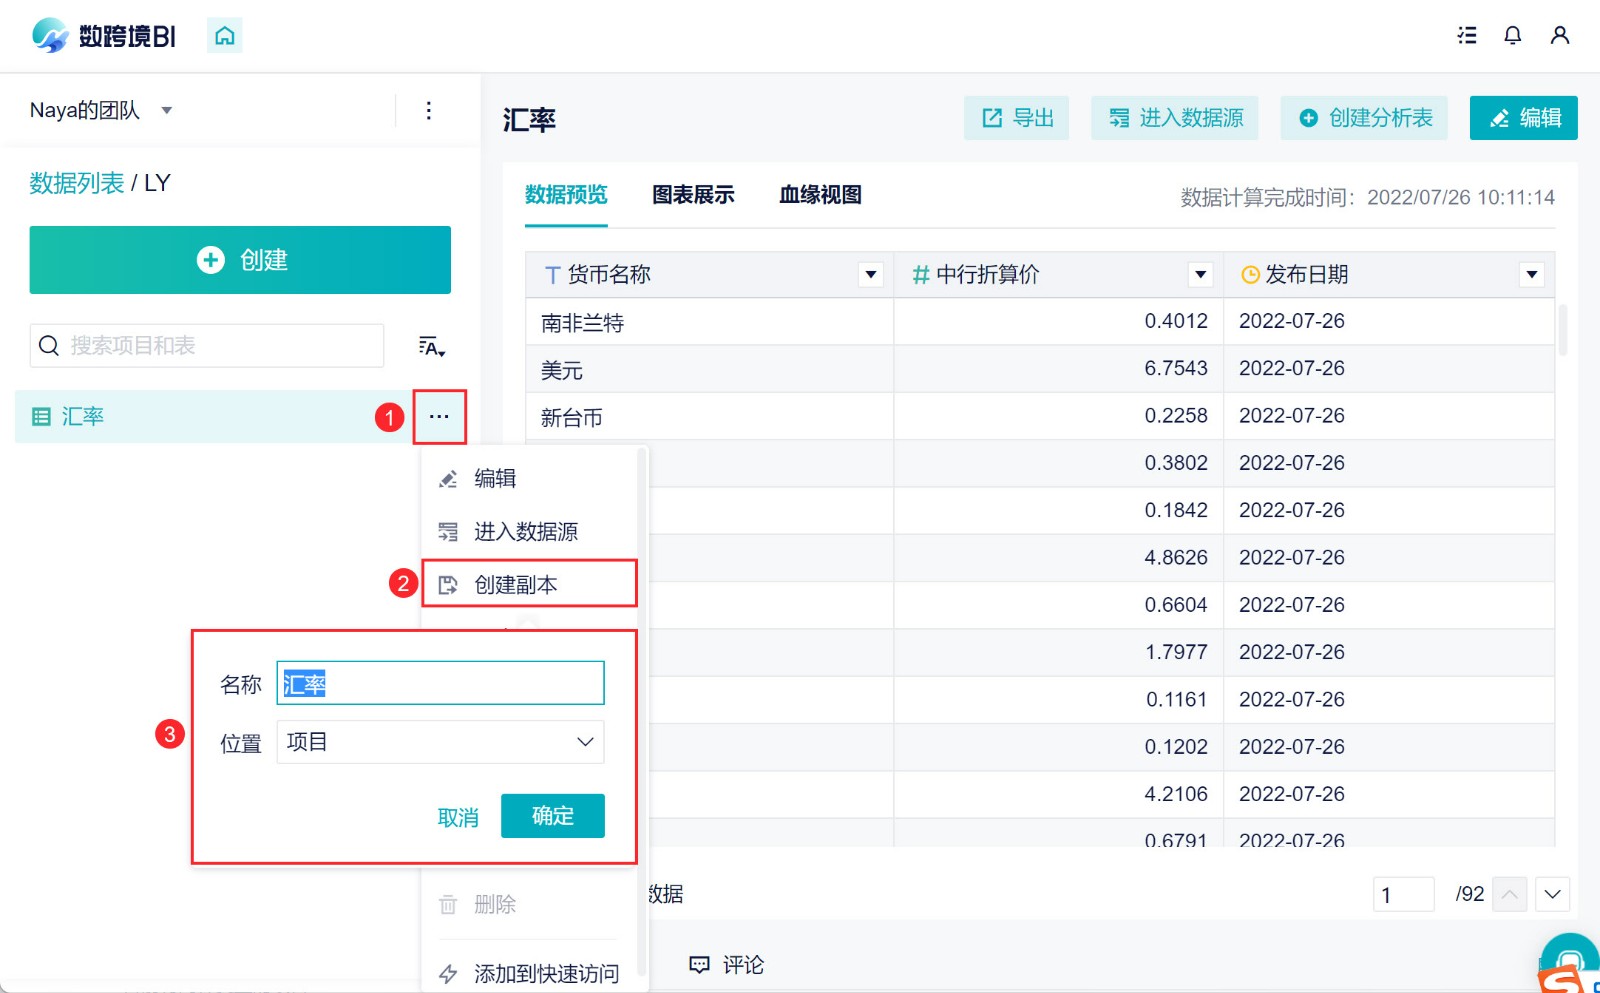
Task: Open user account profile icon
Action: pos(1560,36)
